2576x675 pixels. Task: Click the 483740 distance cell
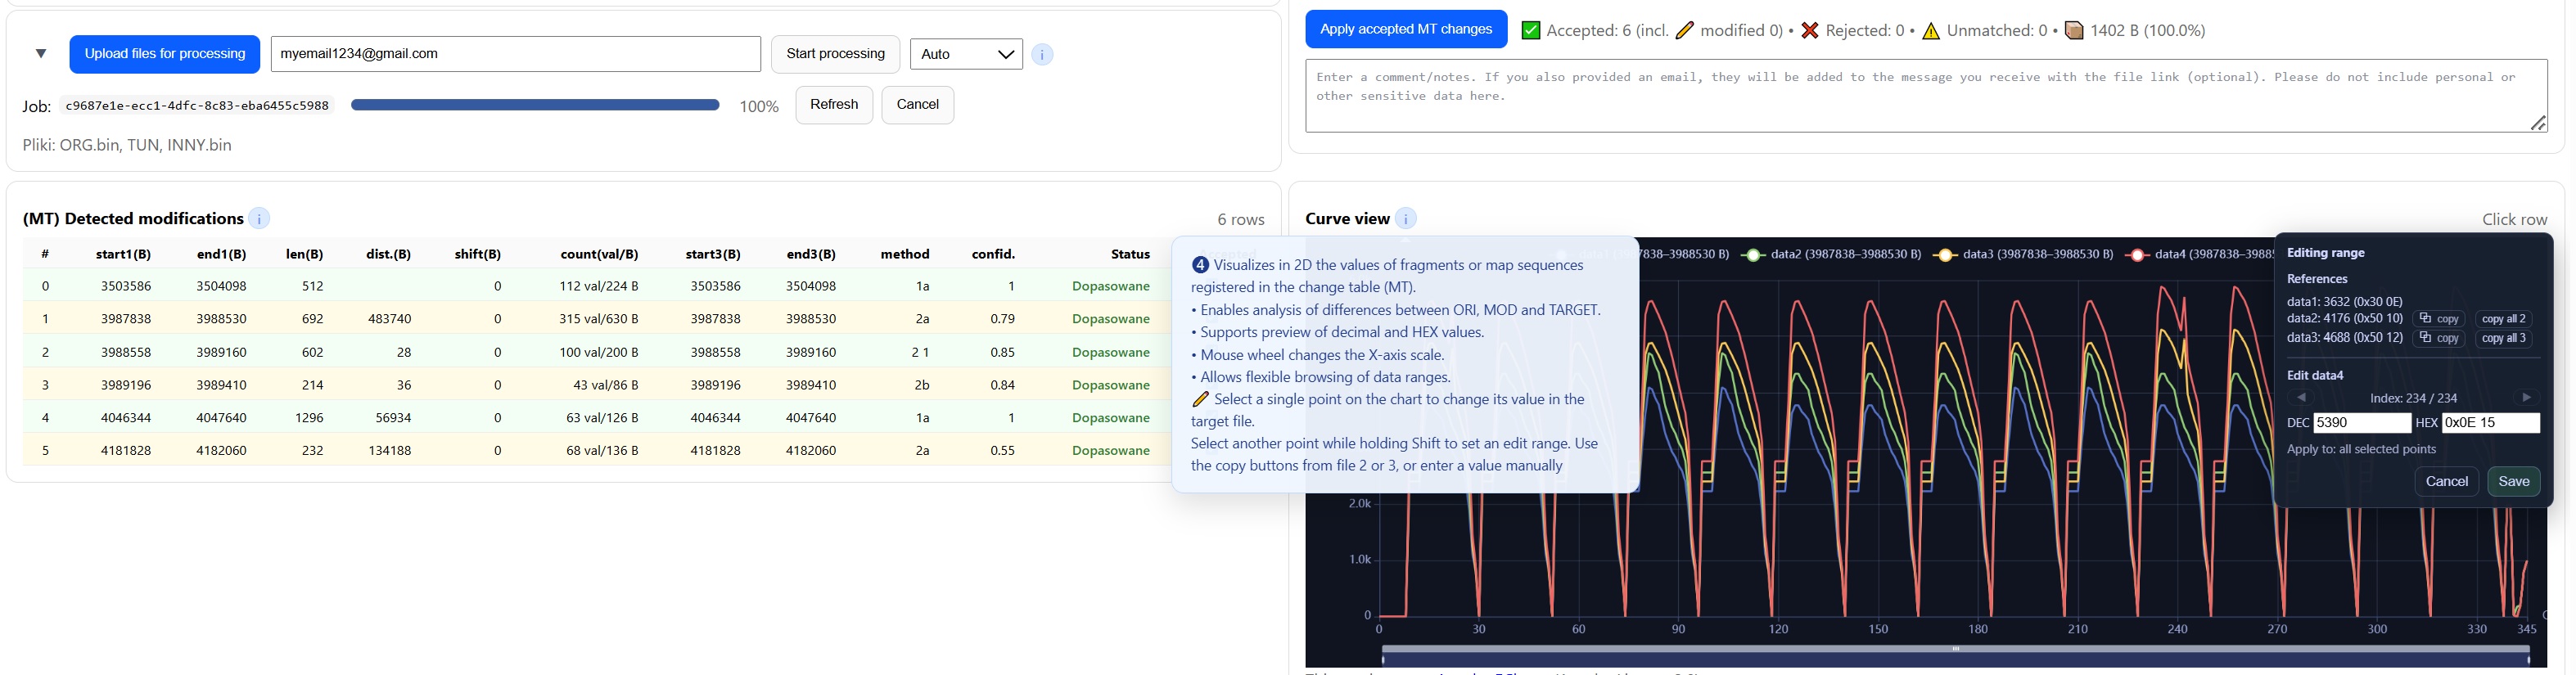388,319
